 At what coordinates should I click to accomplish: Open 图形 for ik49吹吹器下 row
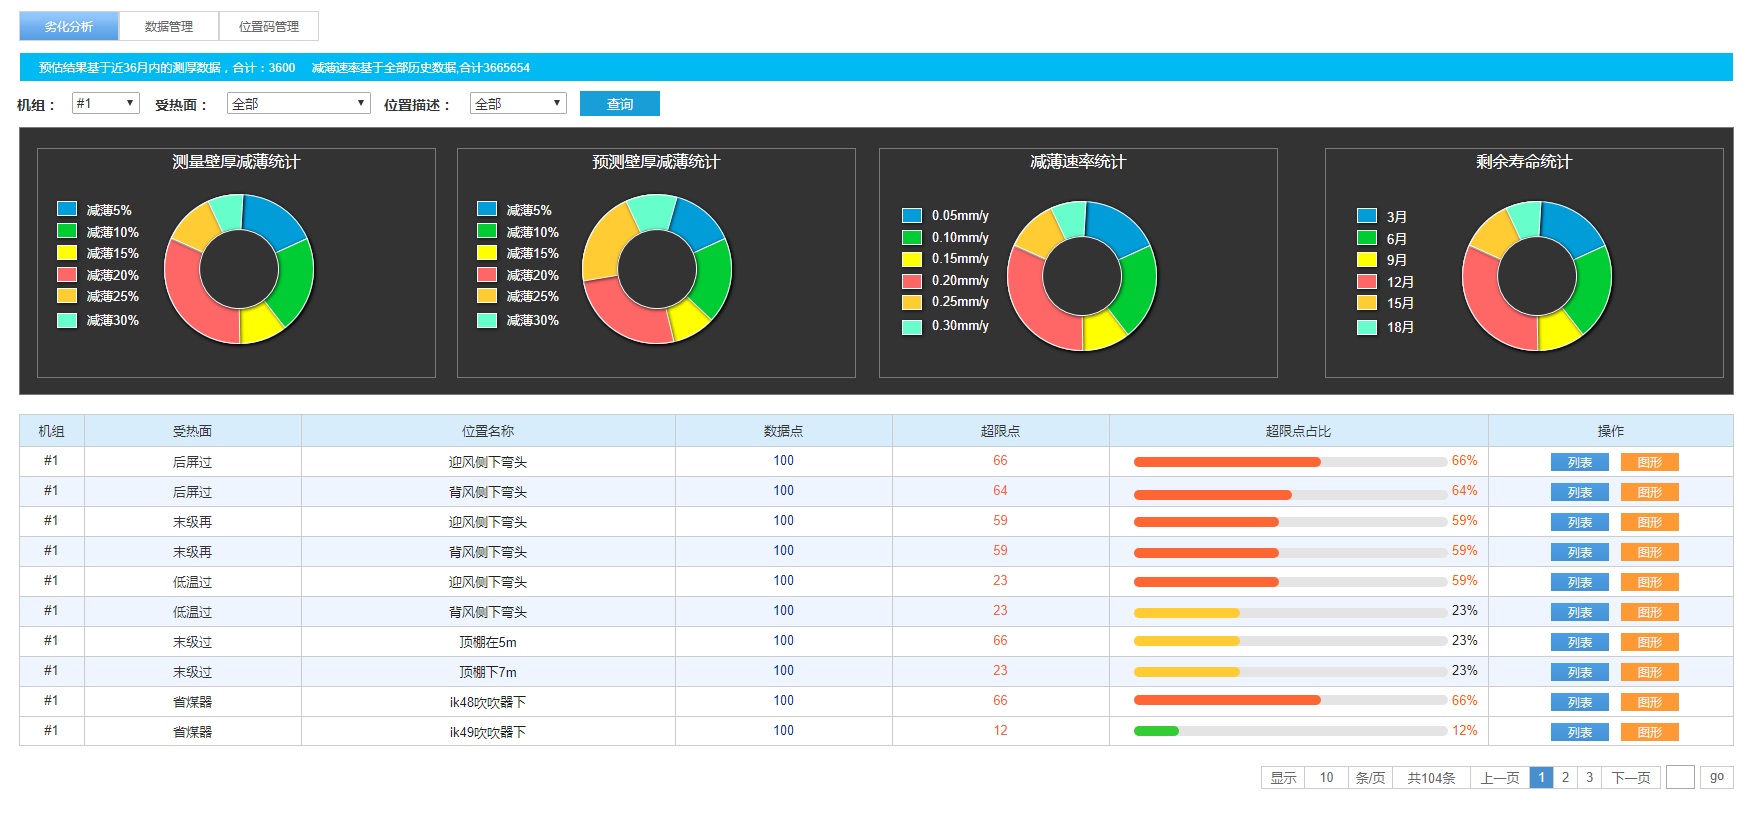click(1650, 732)
